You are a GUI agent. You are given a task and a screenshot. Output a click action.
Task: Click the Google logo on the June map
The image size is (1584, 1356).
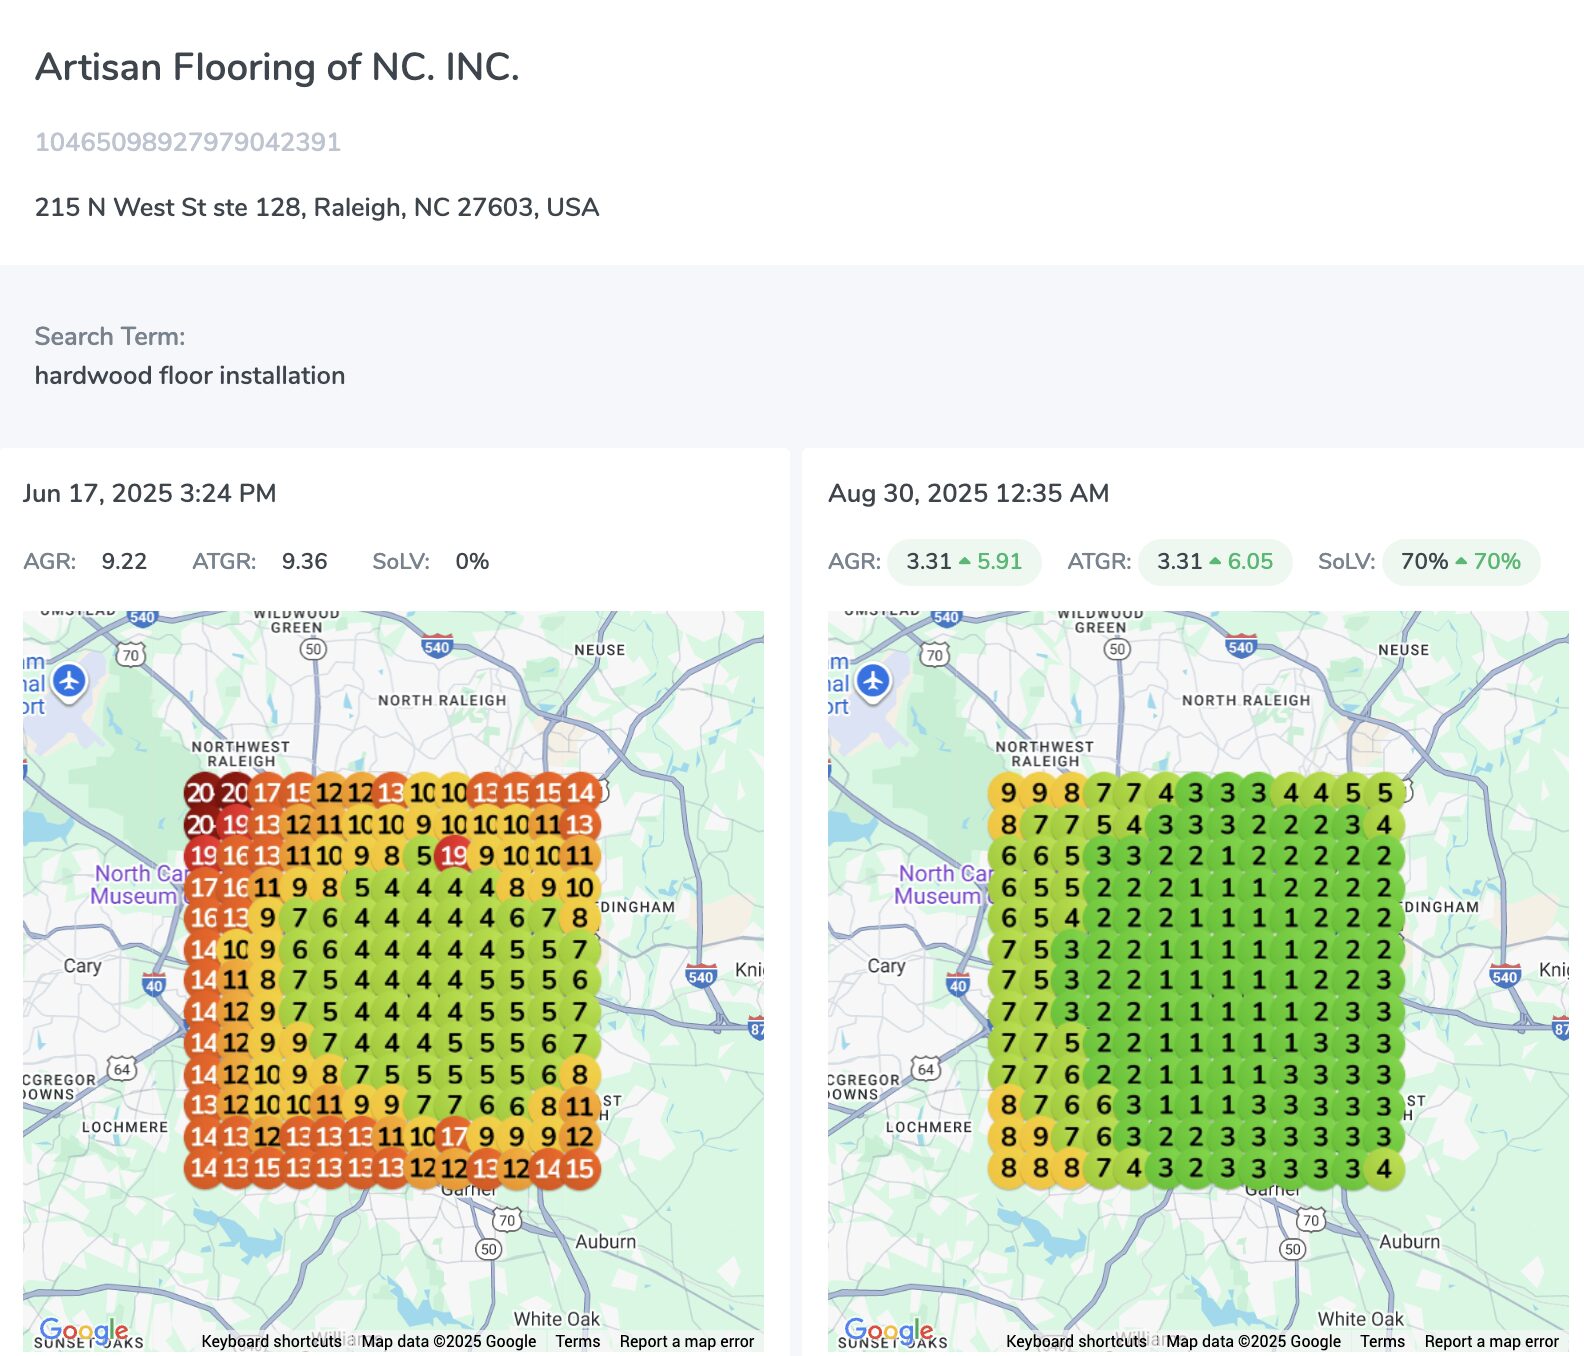click(84, 1330)
